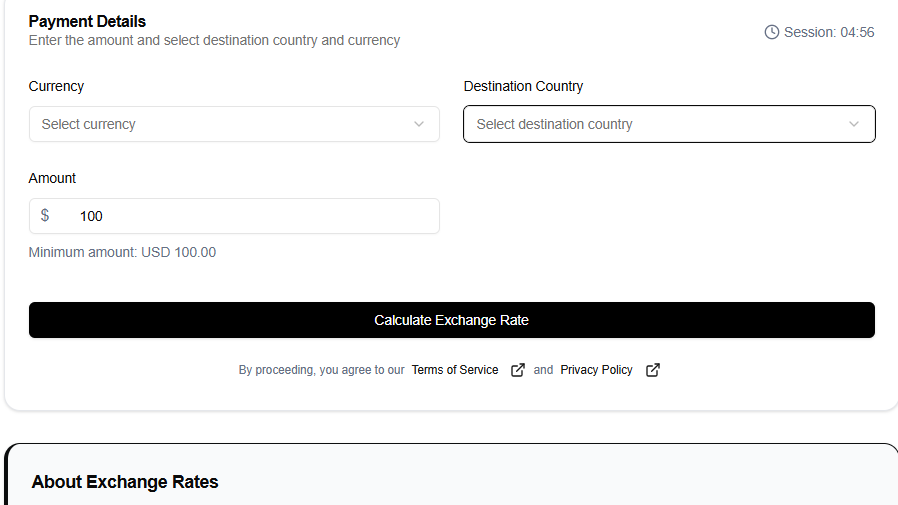The height and width of the screenshot is (505, 898).
Task: Expand the Destination Country chevron arrow
Action: click(854, 124)
